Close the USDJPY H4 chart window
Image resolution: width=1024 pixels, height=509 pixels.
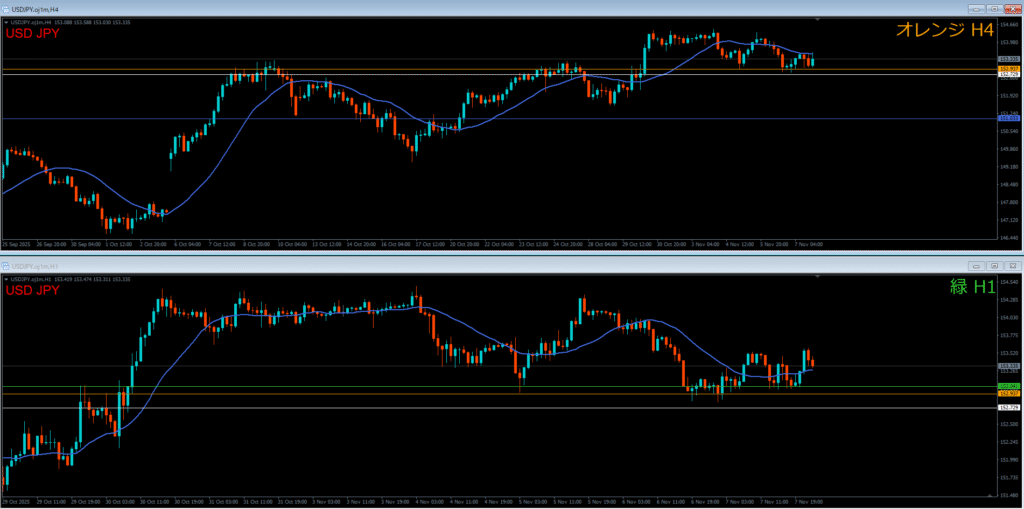(1011, 8)
